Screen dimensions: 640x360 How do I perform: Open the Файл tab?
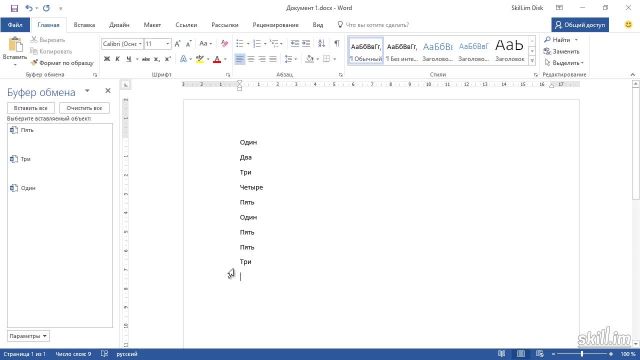pos(15,25)
